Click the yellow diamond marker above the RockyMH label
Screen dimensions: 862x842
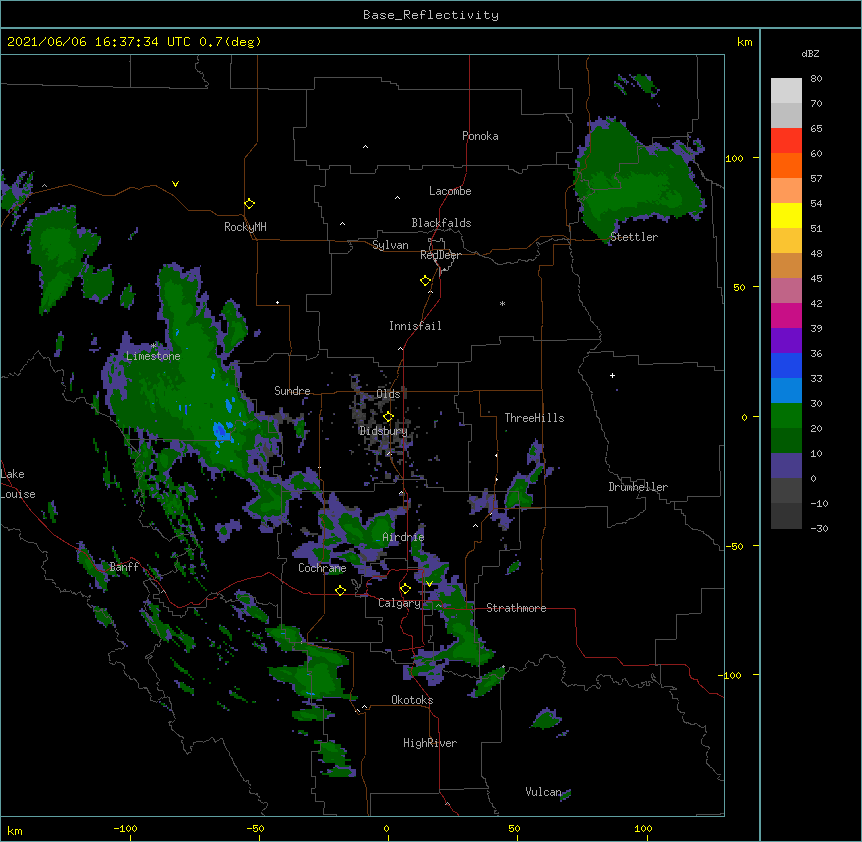pyautogui.click(x=249, y=204)
